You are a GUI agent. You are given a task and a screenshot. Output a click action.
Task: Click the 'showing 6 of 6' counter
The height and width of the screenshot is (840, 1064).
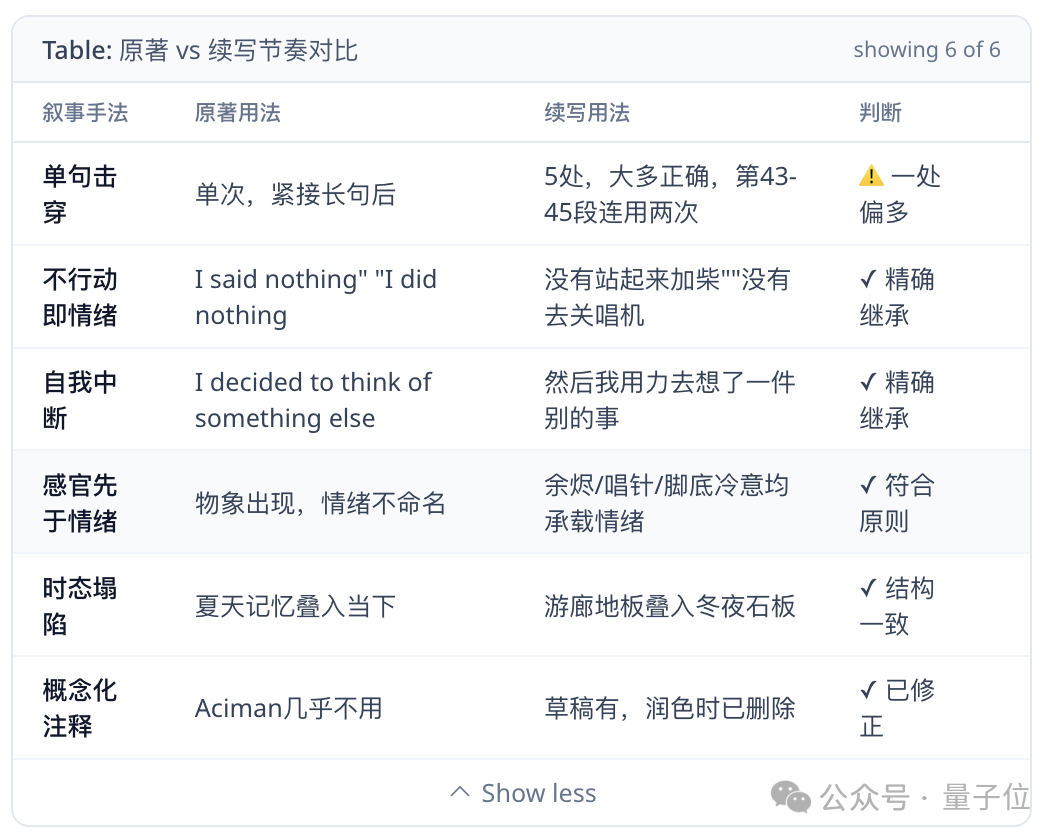[926, 50]
